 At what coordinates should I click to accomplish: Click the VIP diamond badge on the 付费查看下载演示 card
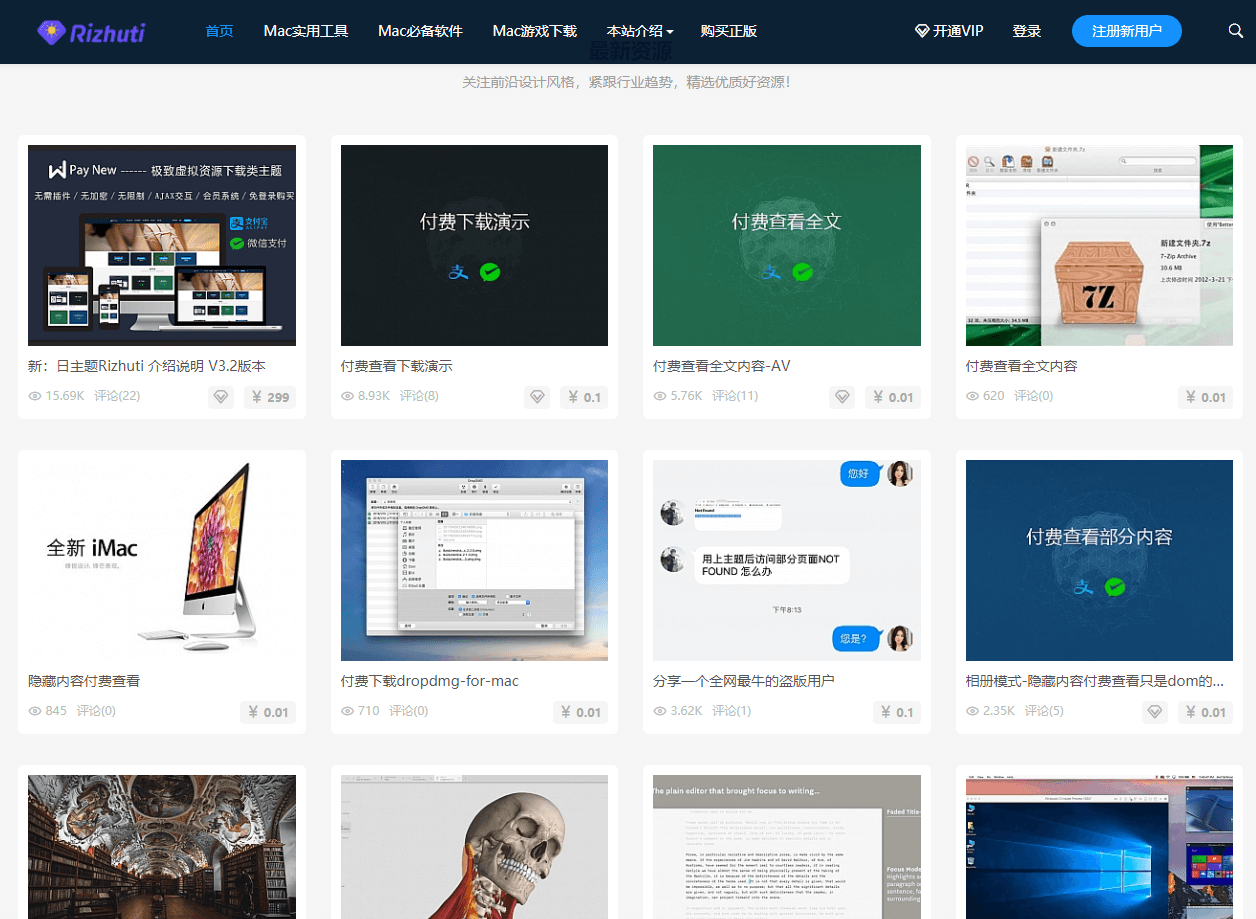tap(537, 397)
